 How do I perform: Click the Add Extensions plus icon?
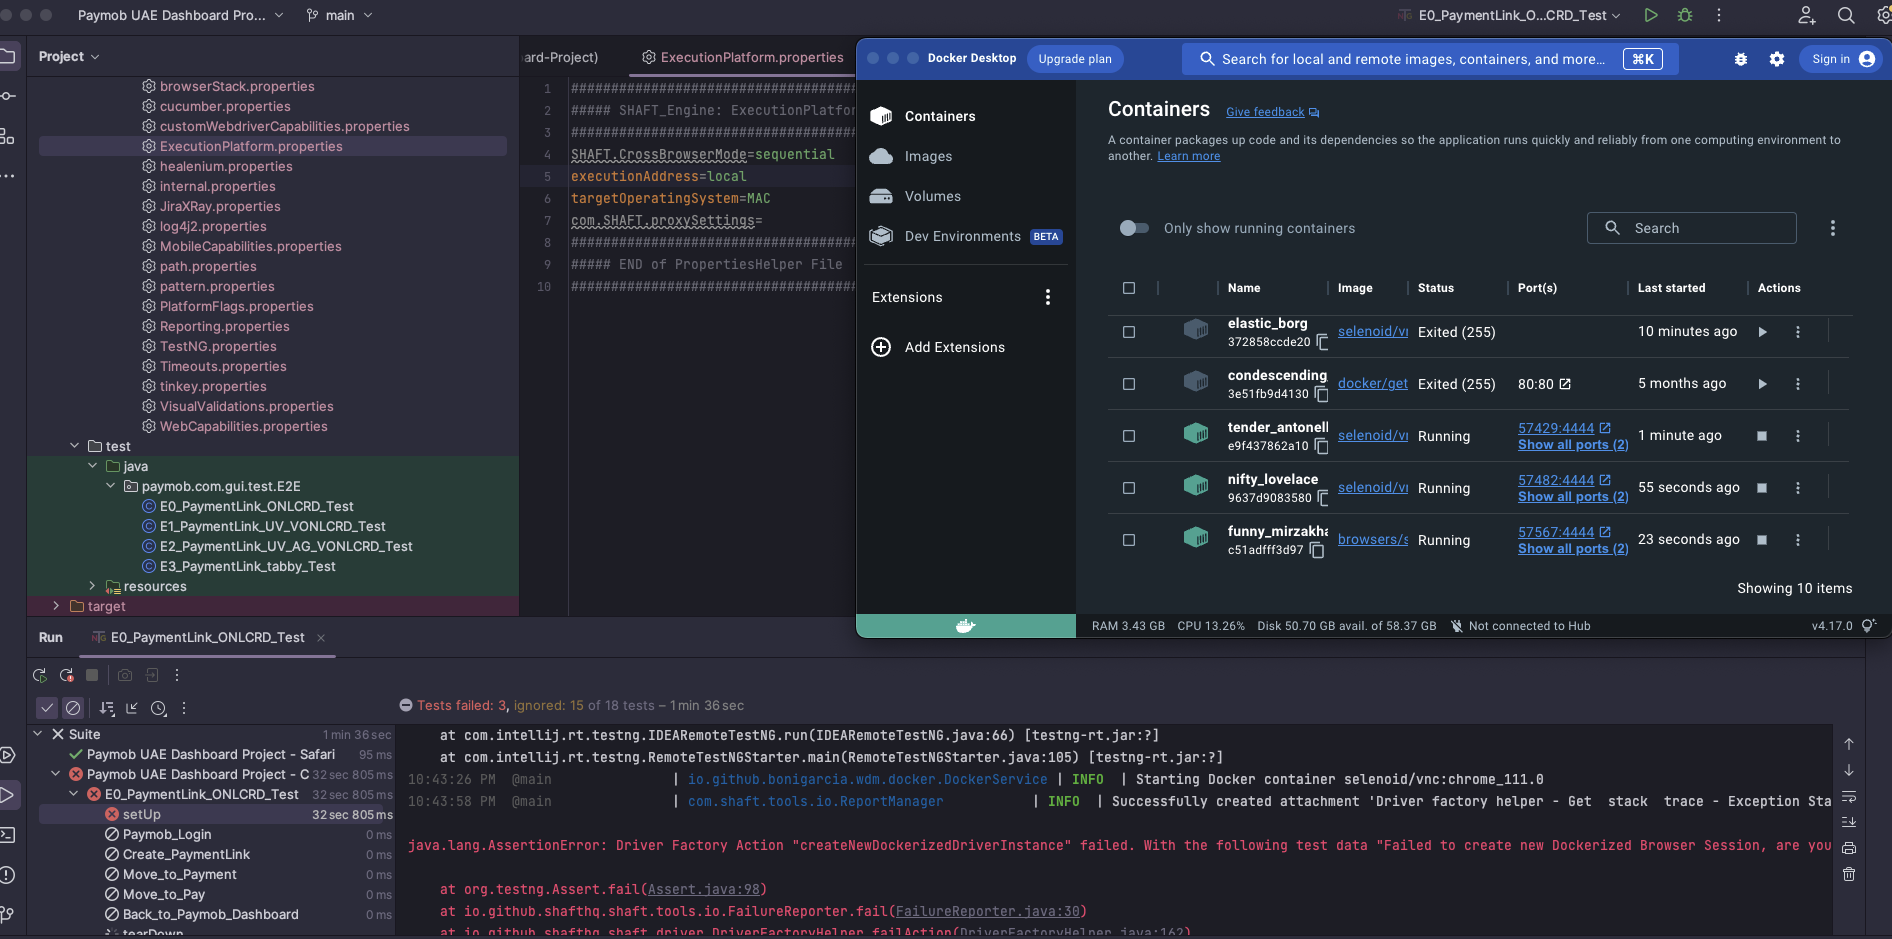[881, 347]
